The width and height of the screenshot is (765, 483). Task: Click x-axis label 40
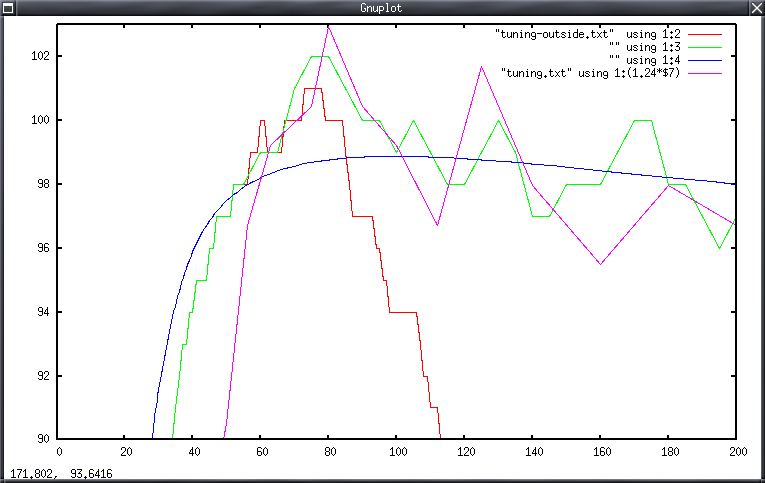[194, 452]
